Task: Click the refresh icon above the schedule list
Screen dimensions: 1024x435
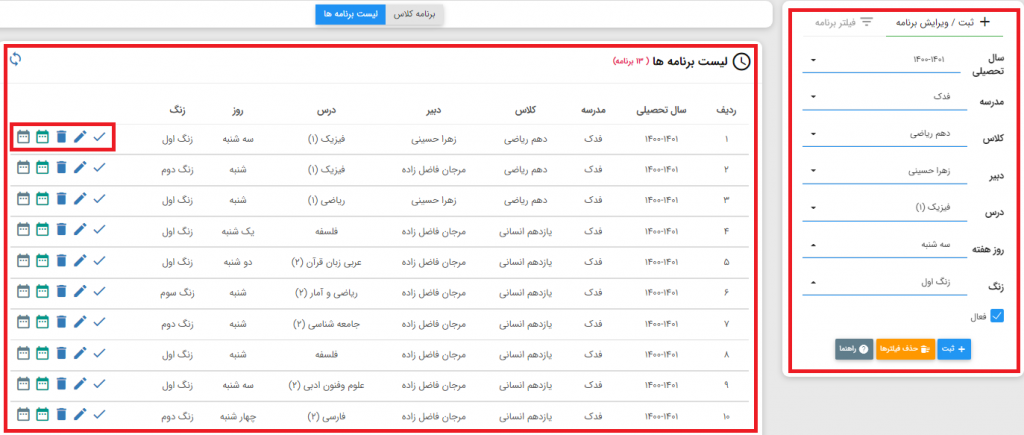Action: tap(15, 60)
